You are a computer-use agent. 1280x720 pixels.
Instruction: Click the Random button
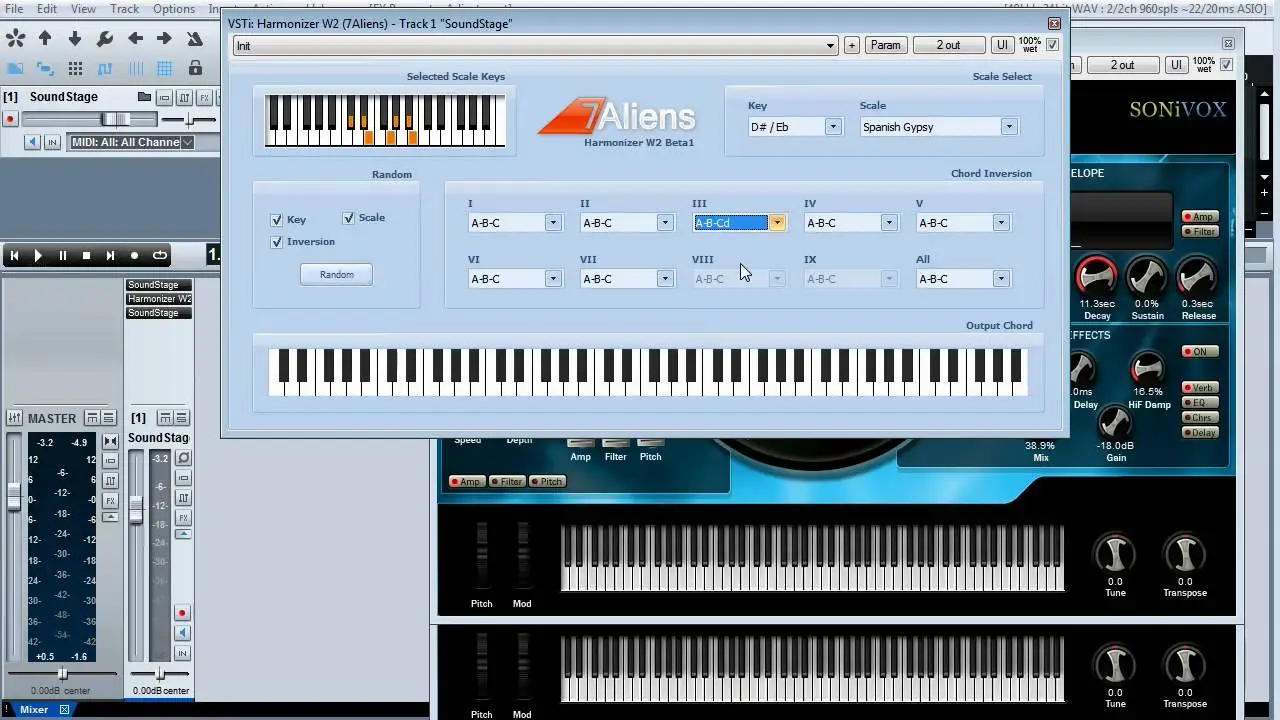(x=336, y=275)
